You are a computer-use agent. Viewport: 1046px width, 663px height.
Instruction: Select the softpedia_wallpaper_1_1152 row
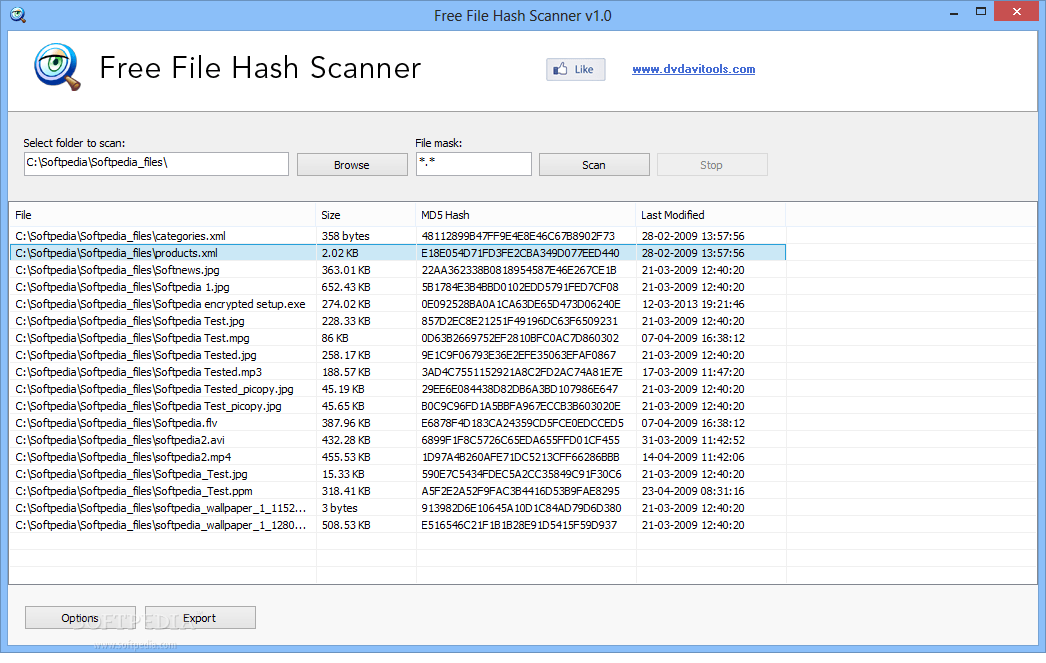coord(398,508)
